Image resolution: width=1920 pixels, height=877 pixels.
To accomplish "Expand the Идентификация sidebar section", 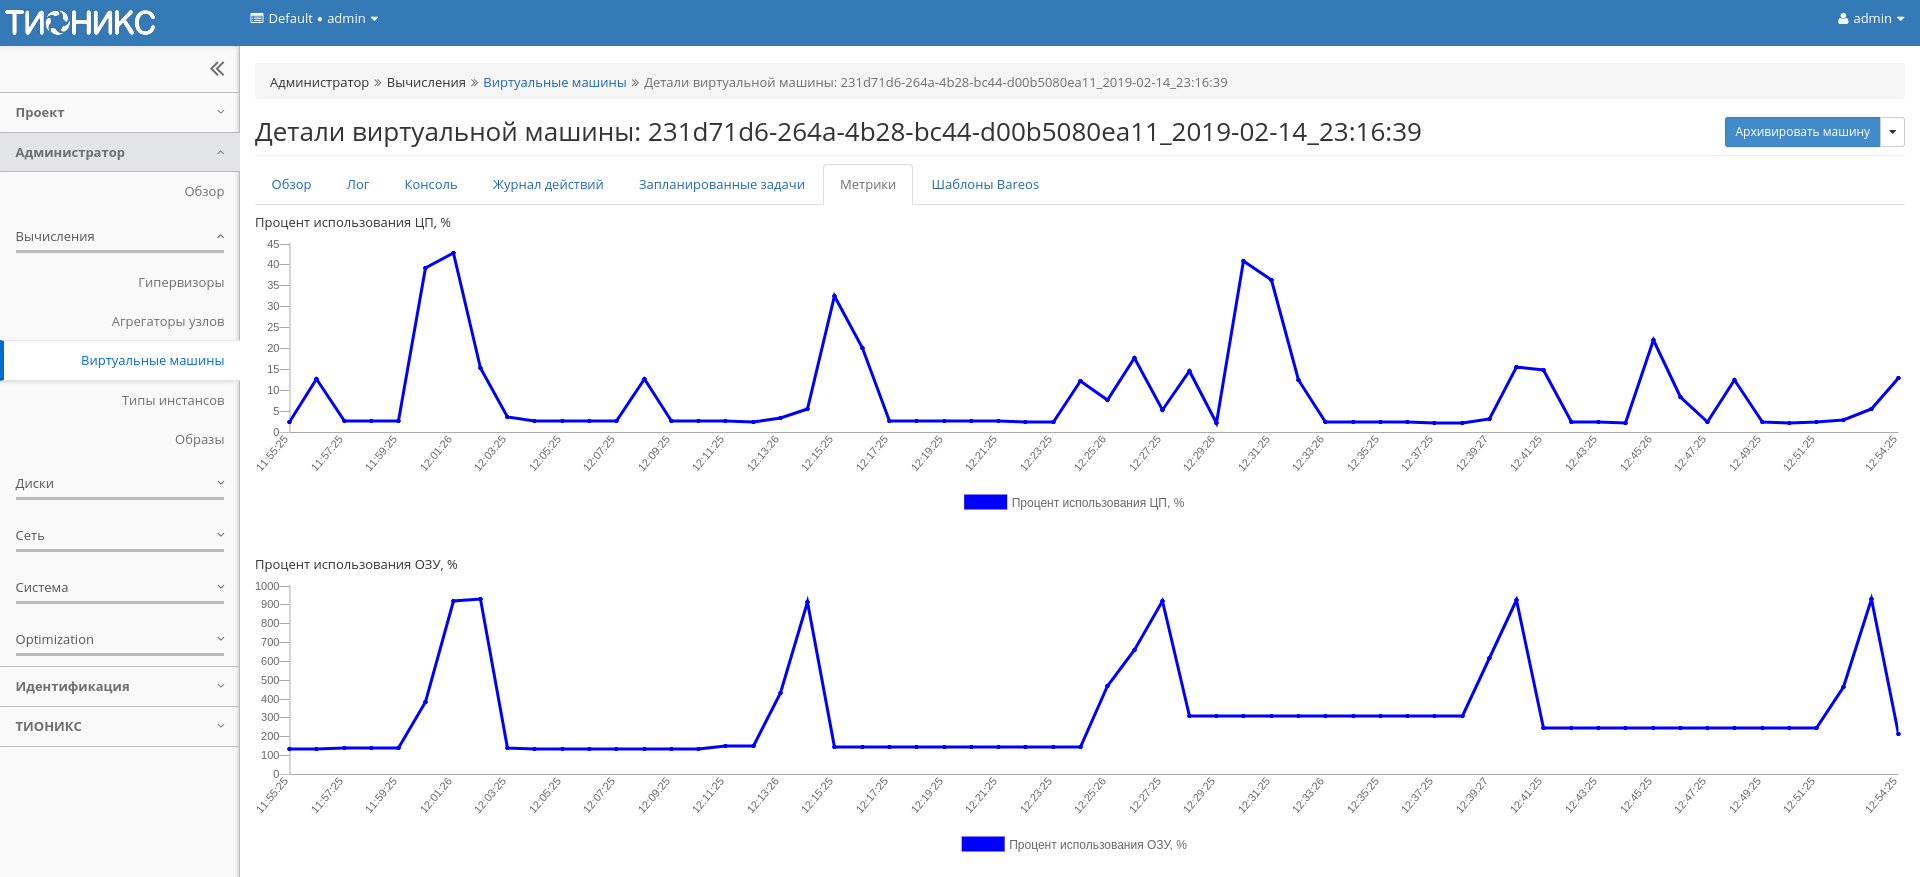I will (x=119, y=687).
